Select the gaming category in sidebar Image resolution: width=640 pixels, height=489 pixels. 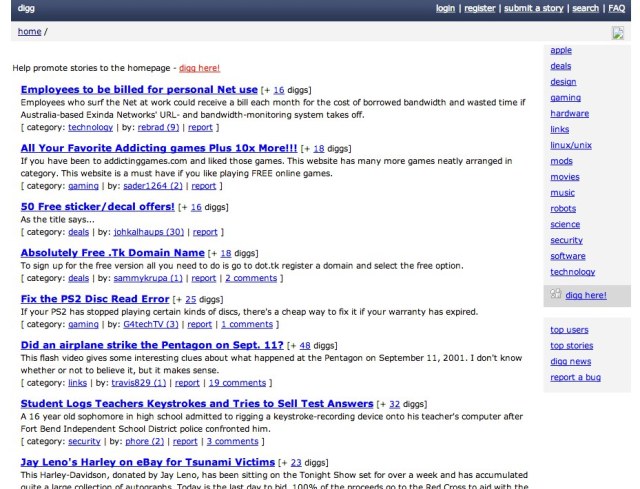(565, 98)
